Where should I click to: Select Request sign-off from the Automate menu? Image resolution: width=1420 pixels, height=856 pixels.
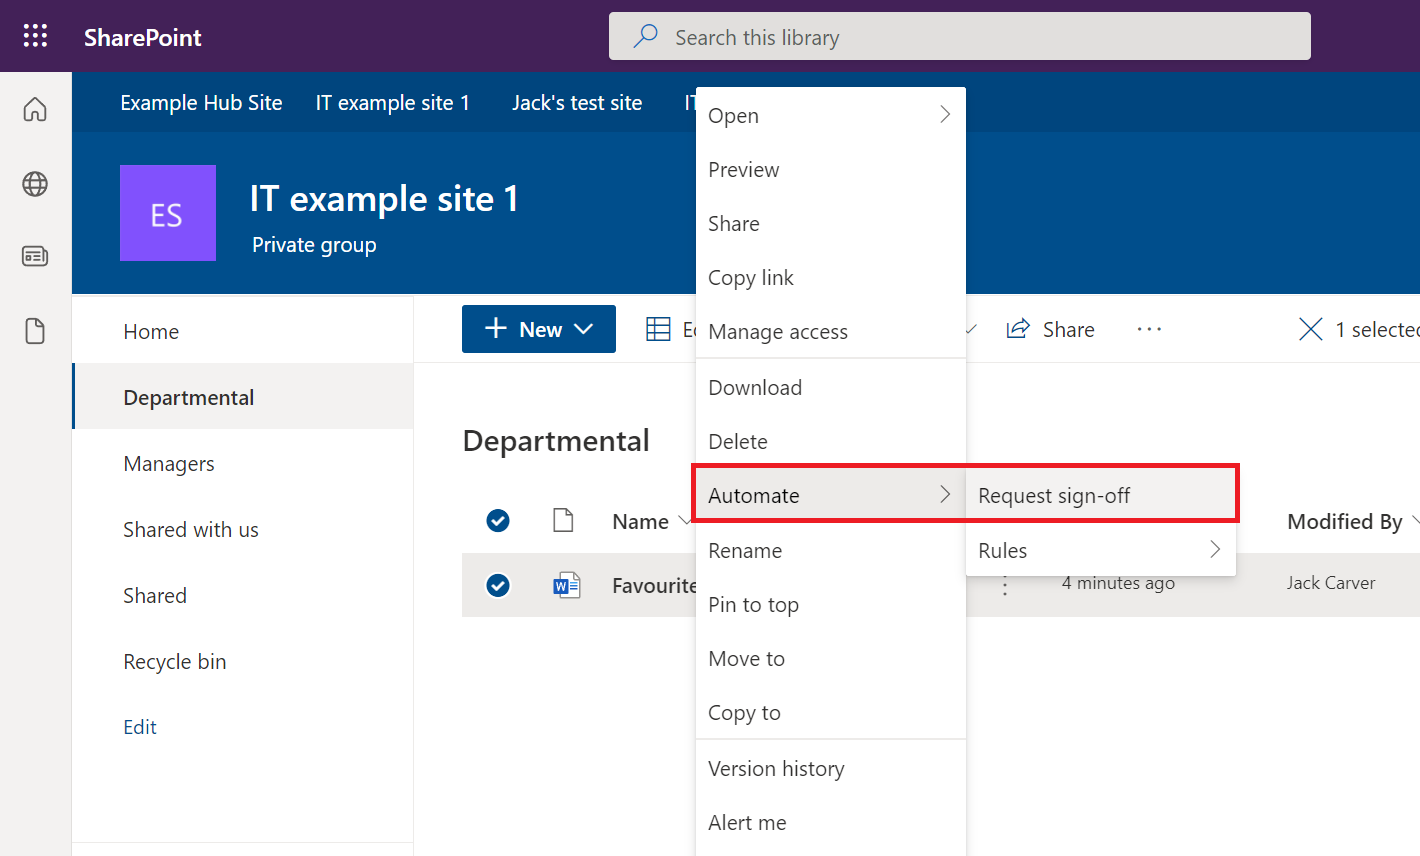(1054, 494)
